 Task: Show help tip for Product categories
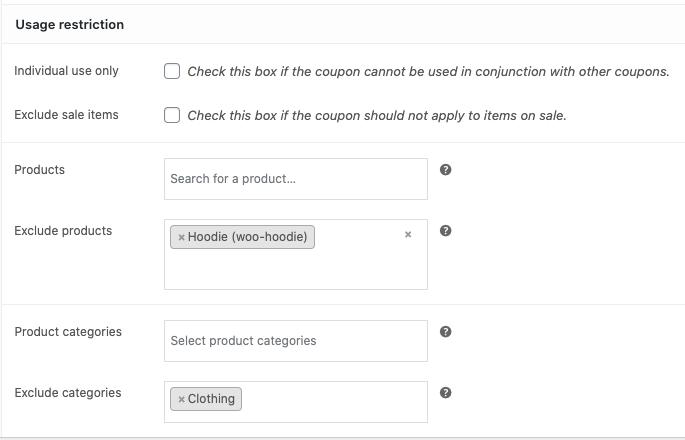(446, 332)
